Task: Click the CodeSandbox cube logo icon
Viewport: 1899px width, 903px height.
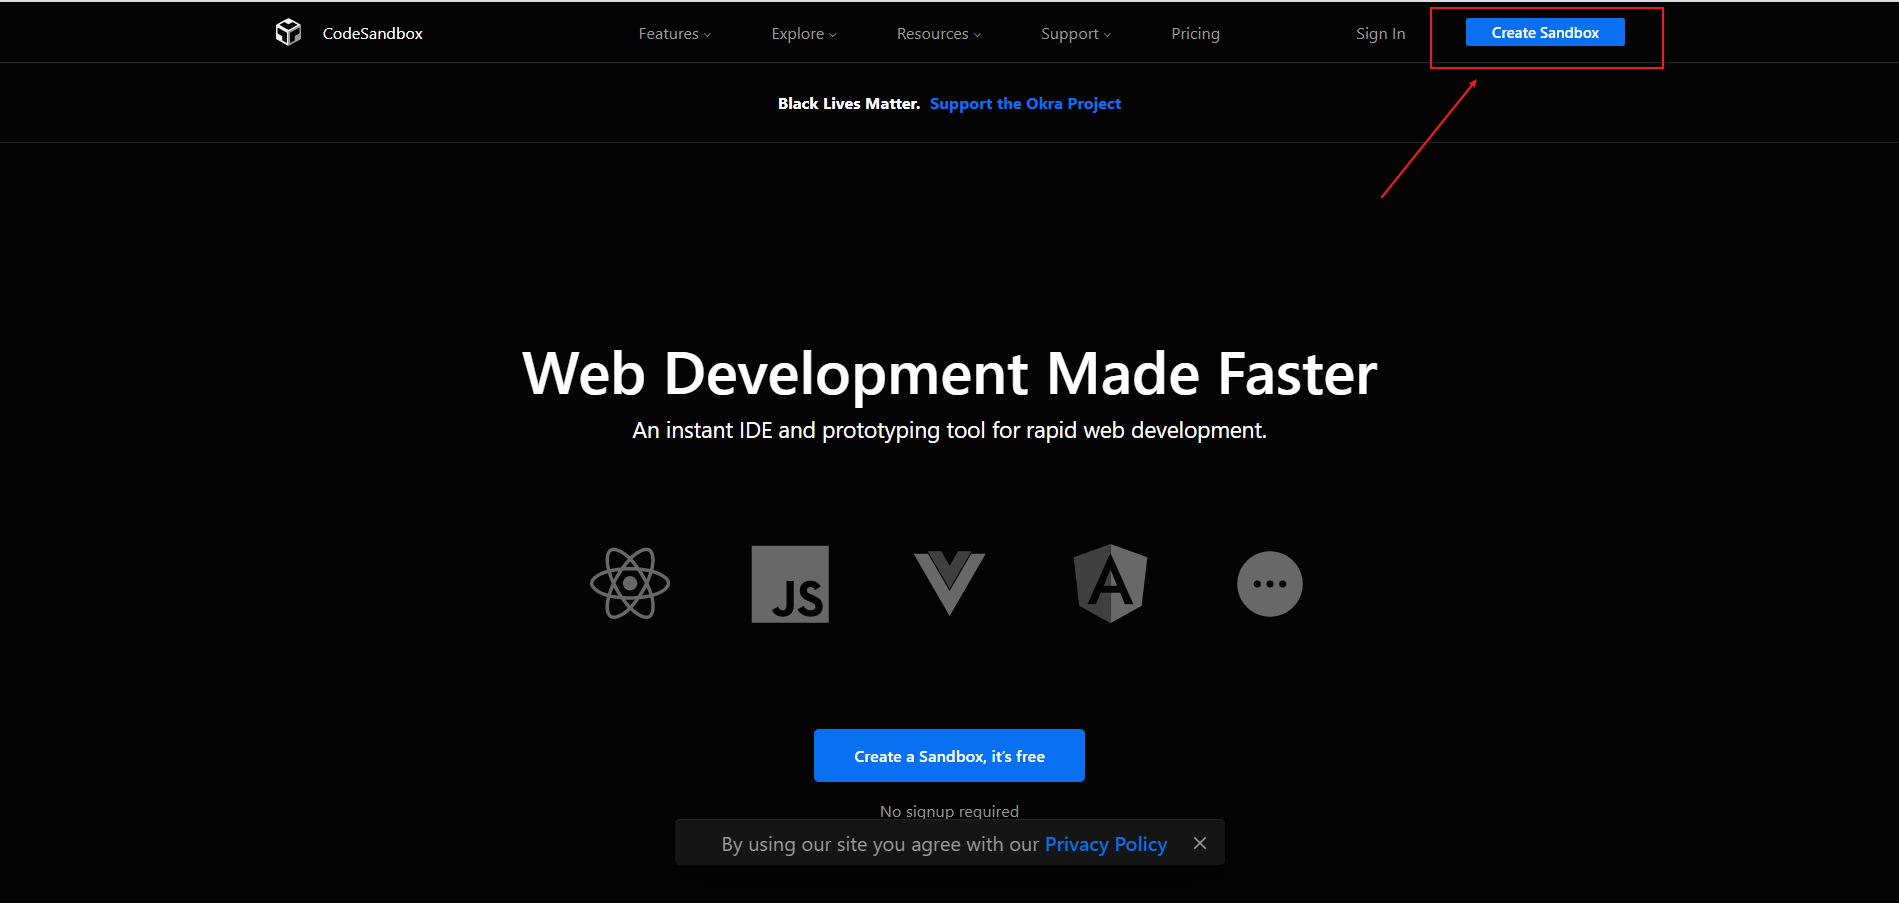Action: (288, 33)
